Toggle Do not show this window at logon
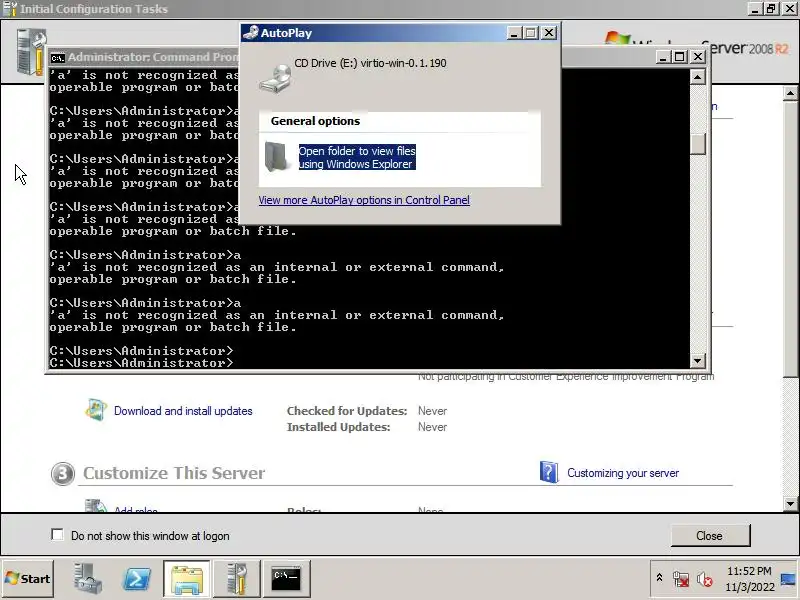 (57, 535)
